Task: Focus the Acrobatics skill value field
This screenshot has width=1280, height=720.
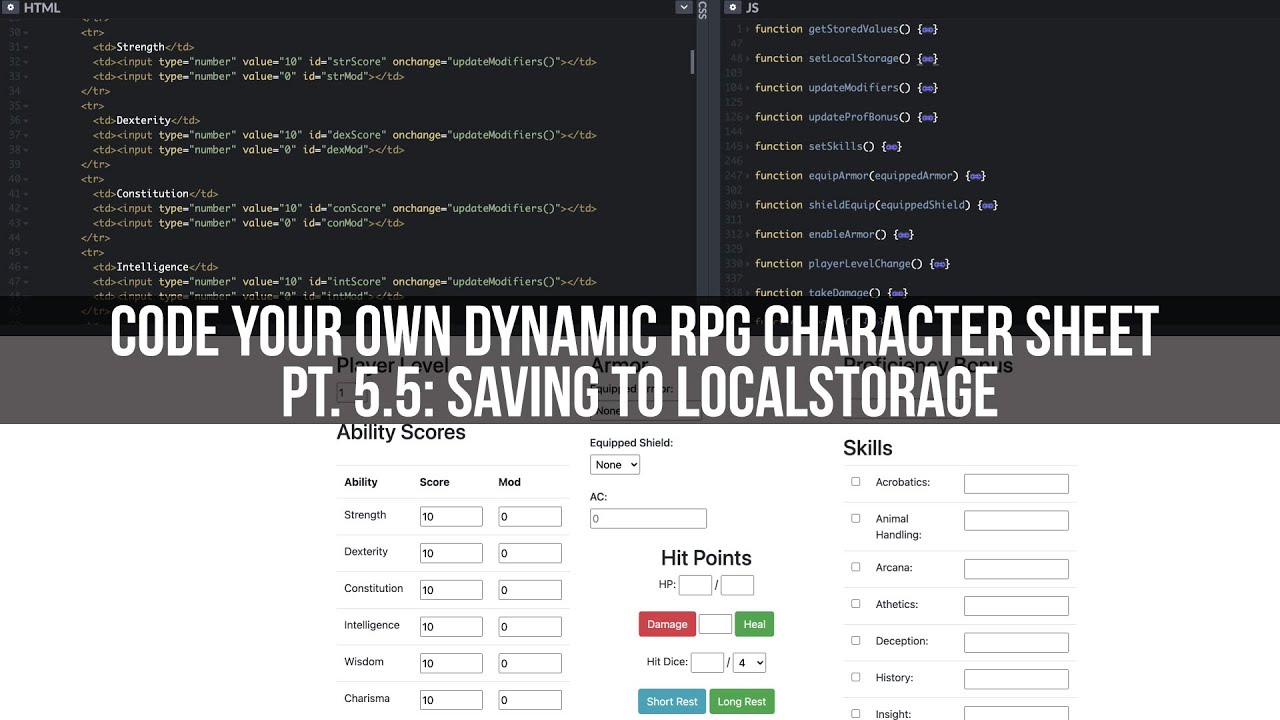Action: pos(1016,484)
